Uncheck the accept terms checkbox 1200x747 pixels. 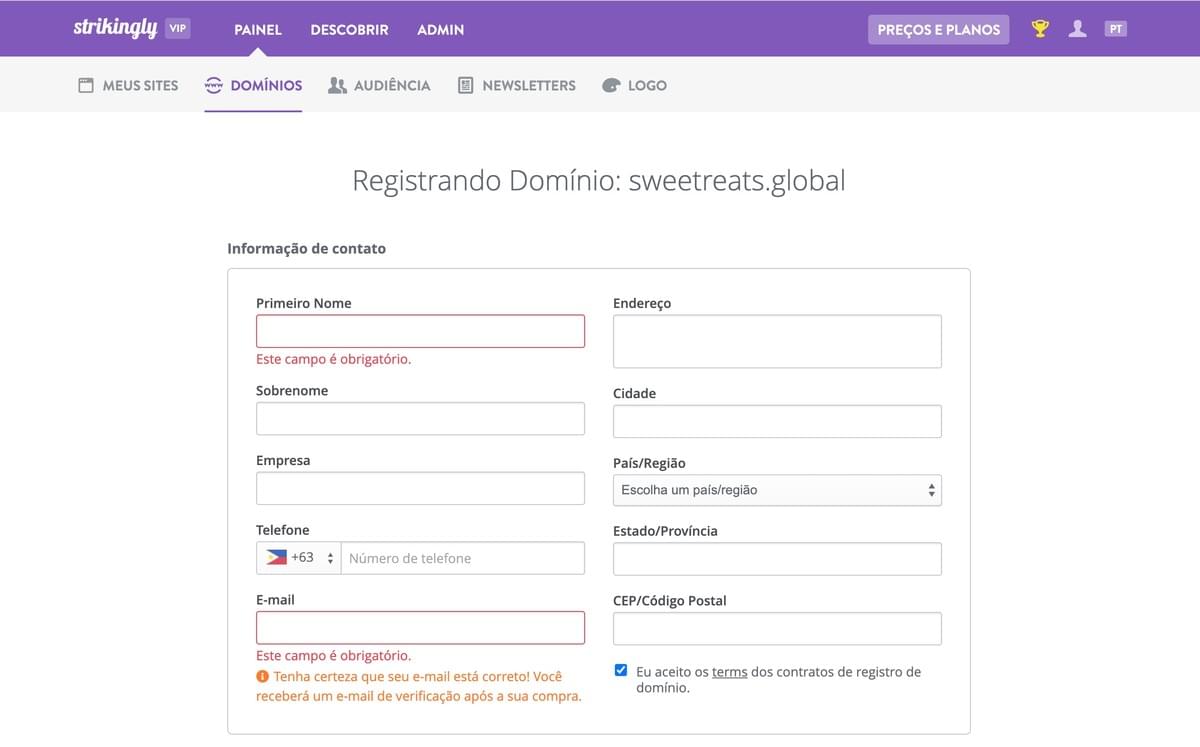point(621,671)
